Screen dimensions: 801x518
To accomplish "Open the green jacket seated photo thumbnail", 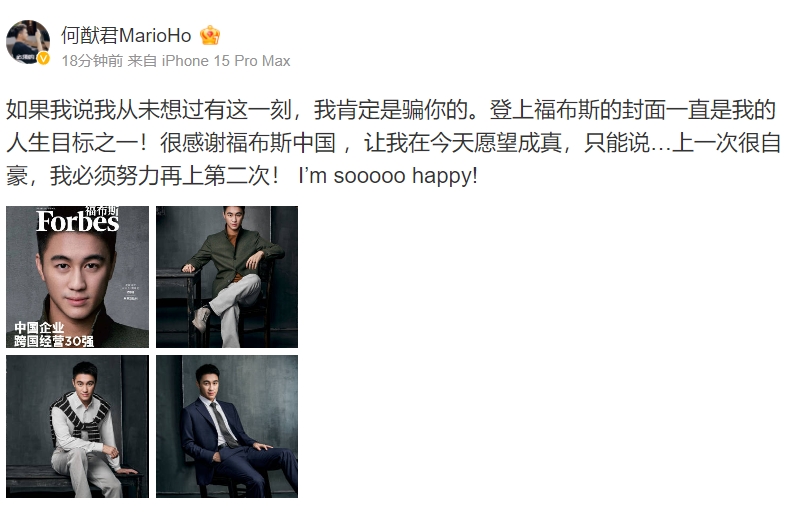I will click(x=227, y=277).
